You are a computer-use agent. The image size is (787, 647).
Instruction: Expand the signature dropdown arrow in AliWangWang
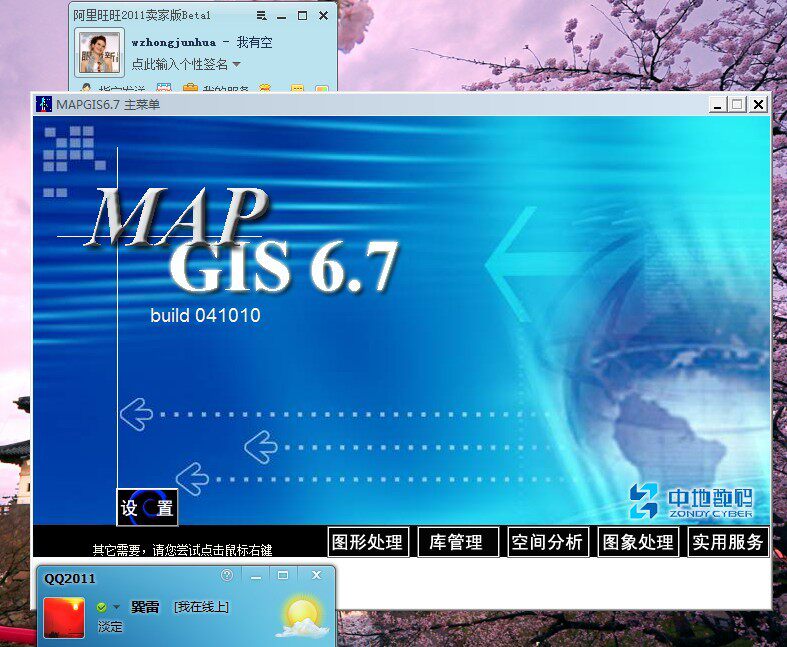[236, 64]
